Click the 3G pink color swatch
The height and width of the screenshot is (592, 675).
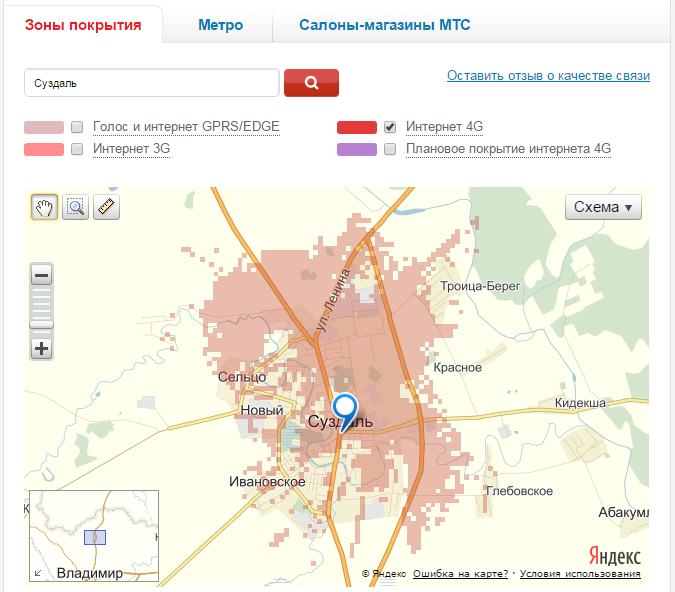coord(44,149)
